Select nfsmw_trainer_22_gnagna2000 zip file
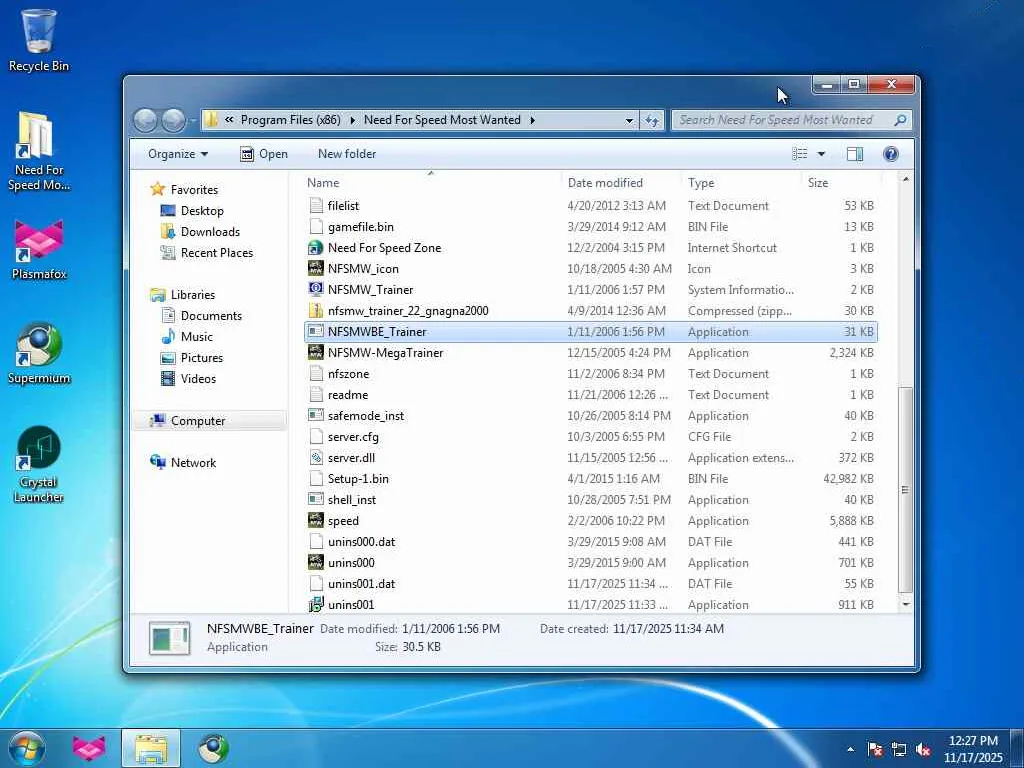The width and height of the screenshot is (1024, 768). pyautogui.click(x=591, y=311)
